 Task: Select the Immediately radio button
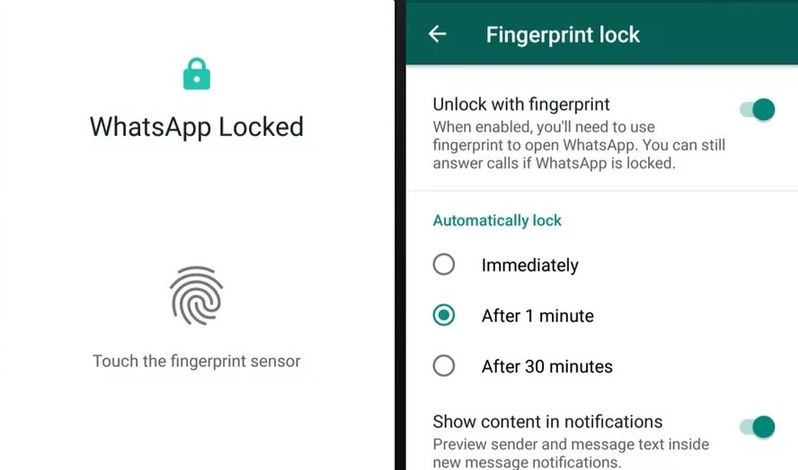pyautogui.click(x=444, y=265)
